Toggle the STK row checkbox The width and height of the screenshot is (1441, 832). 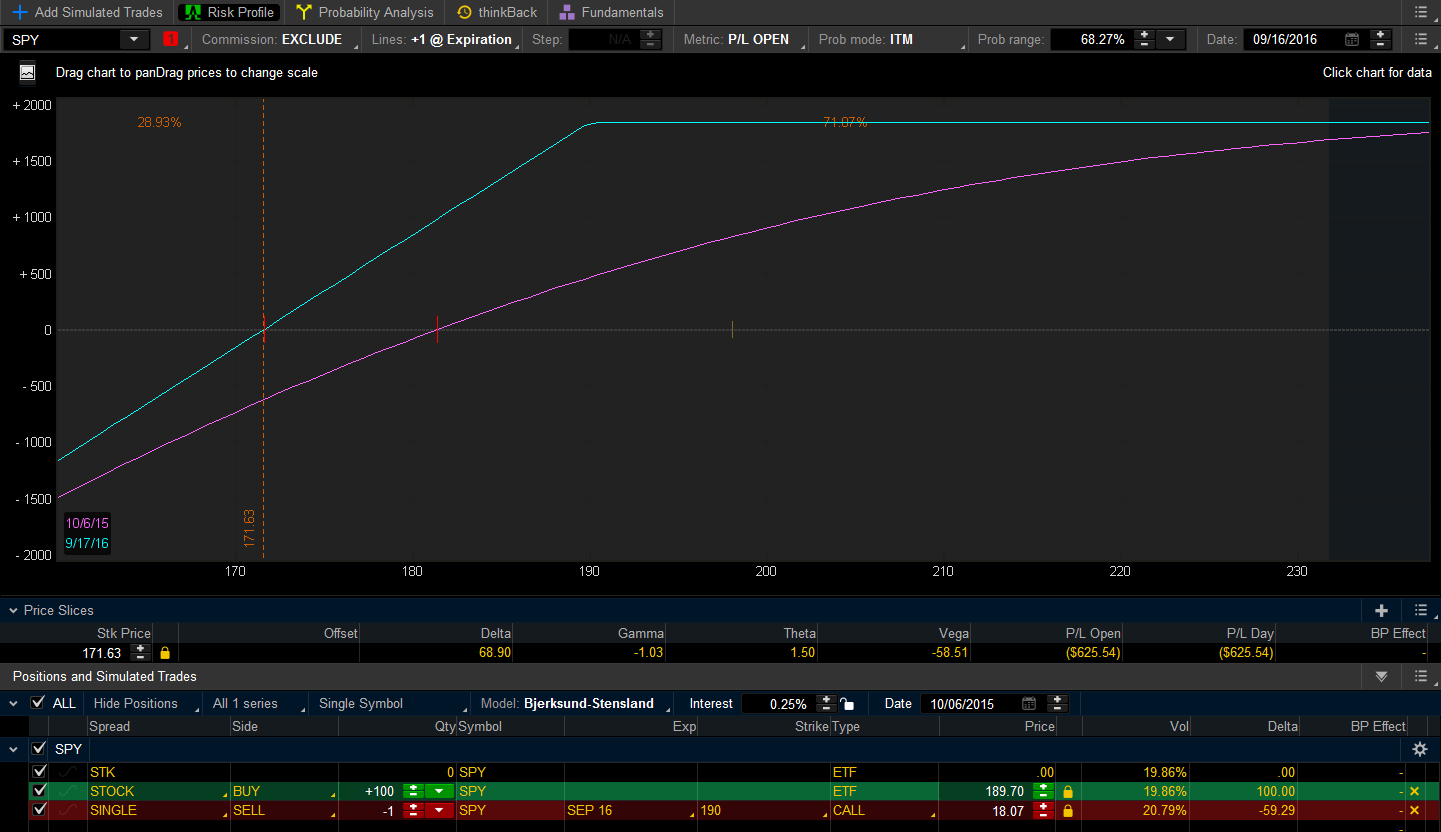[x=39, y=772]
